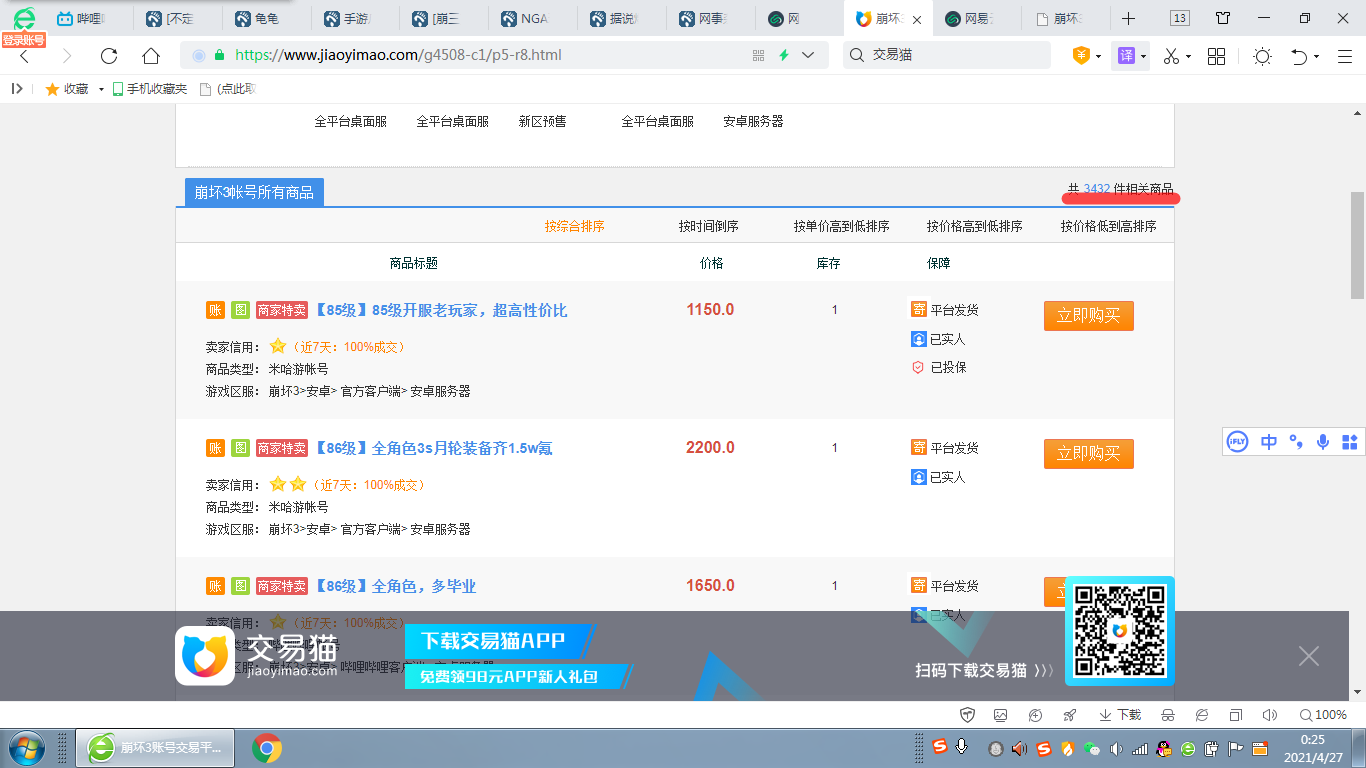Click the green lightning speed-mode icon
Image resolution: width=1366 pixels, height=768 pixels.
pos(784,55)
